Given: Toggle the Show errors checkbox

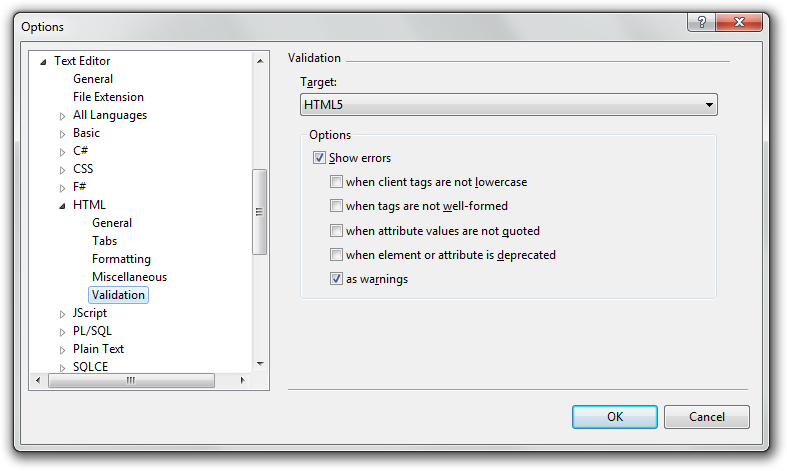Looking at the screenshot, I should [x=320, y=158].
